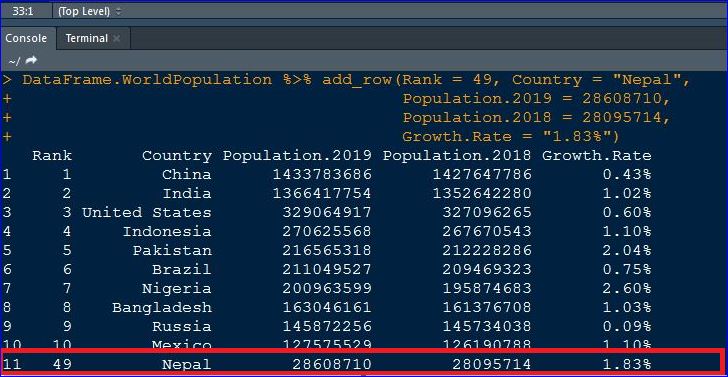The width and height of the screenshot is (728, 377).
Task: Click the United States country cell
Action: [x=147, y=213]
